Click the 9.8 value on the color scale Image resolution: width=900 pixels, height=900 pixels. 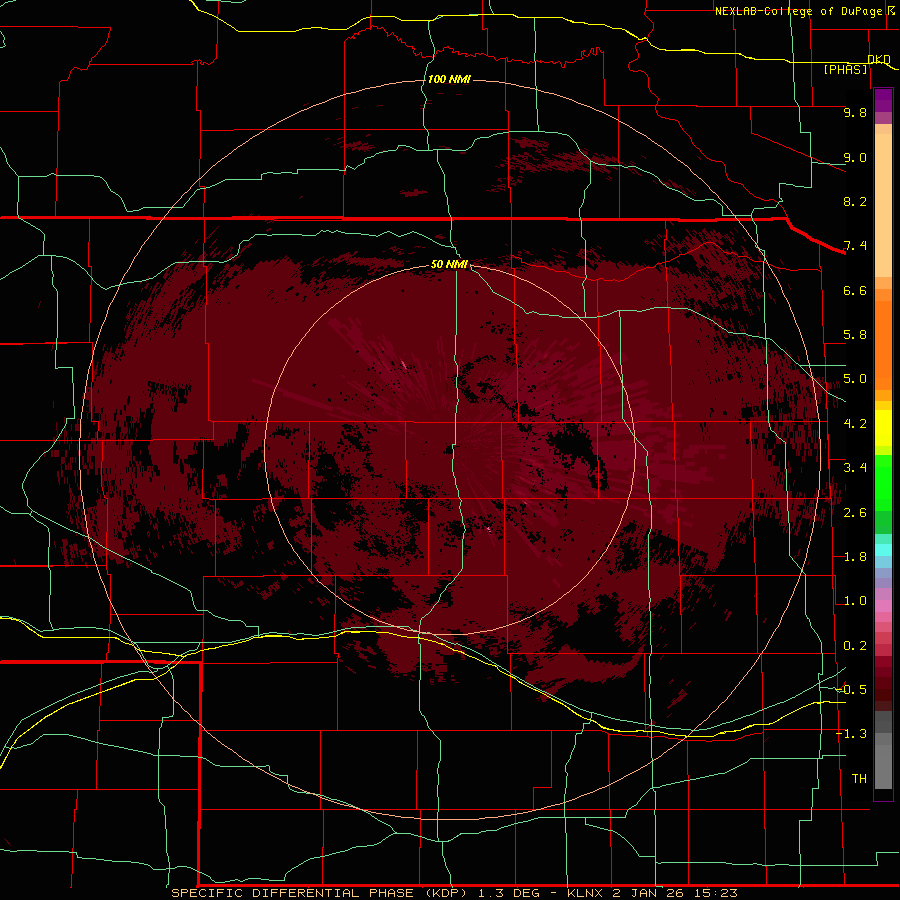click(x=855, y=112)
